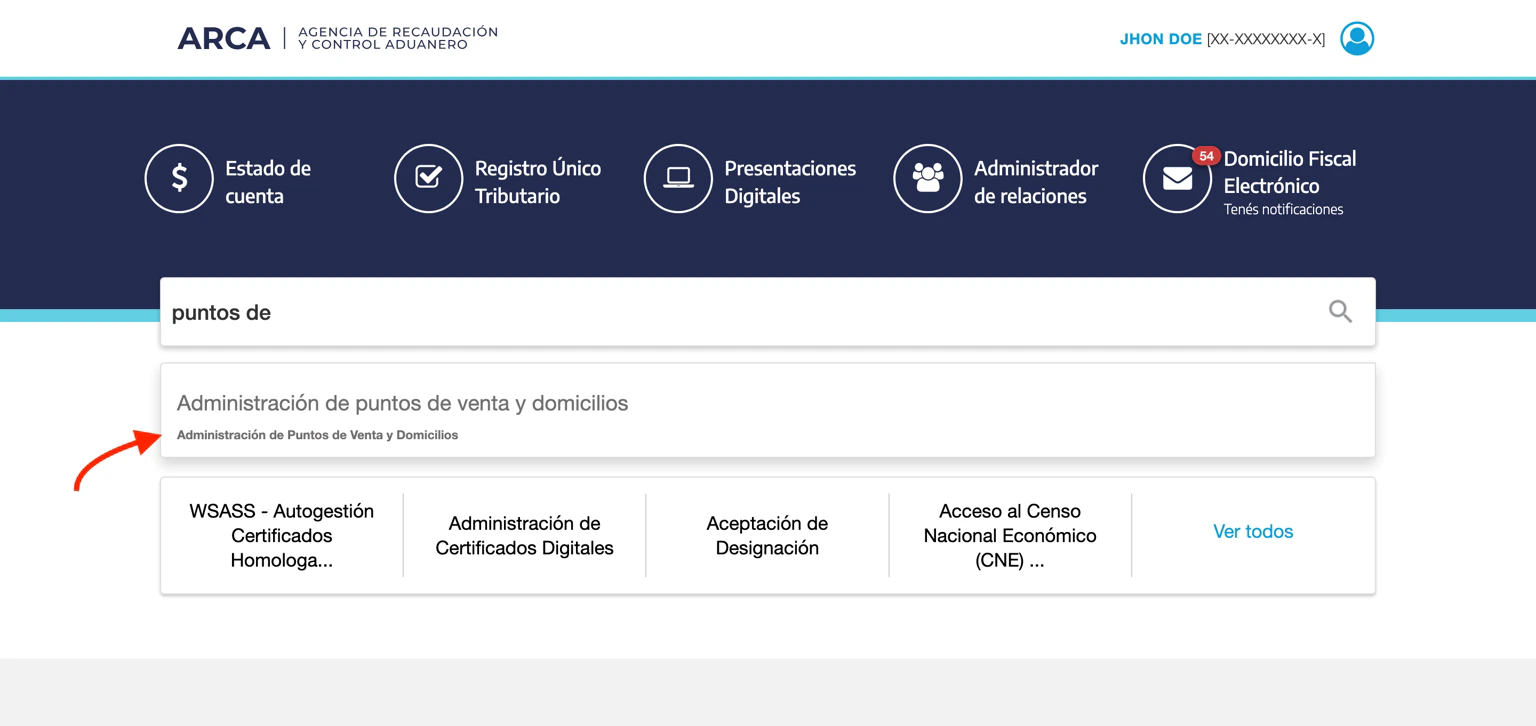Viewport: 1536px width, 726px height.
Task: Click the Ver todos link
Action: pyautogui.click(x=1253, y=531)
